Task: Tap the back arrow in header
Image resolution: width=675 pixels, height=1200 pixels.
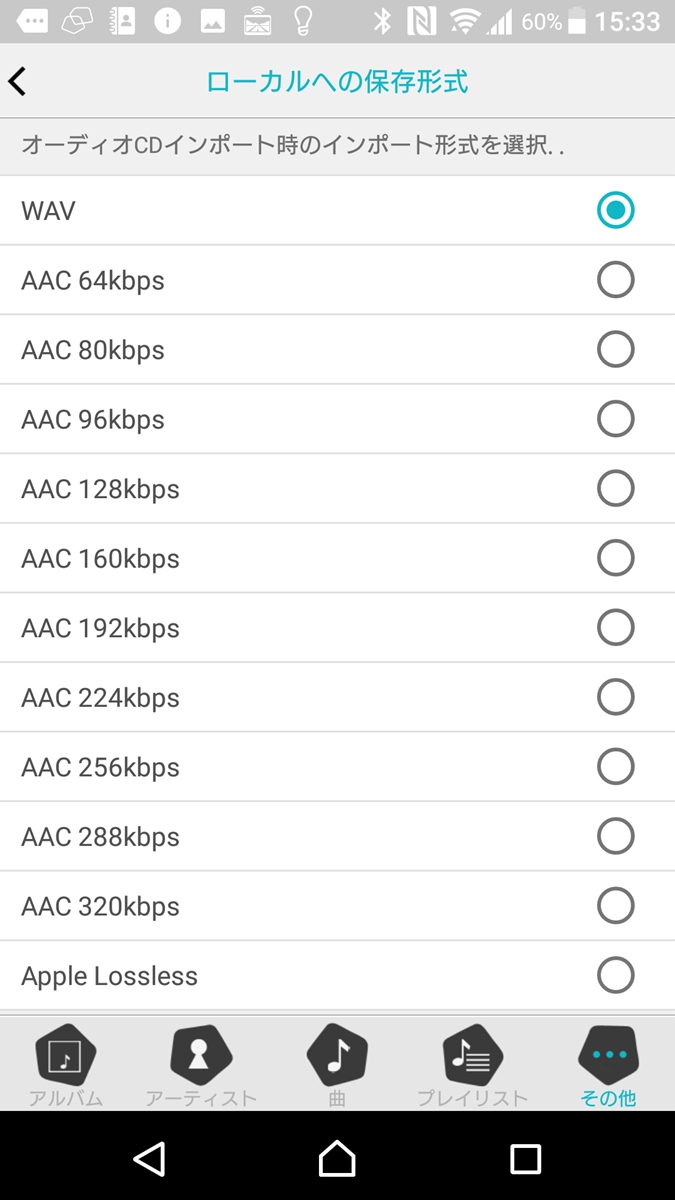Action: point(18,82)
